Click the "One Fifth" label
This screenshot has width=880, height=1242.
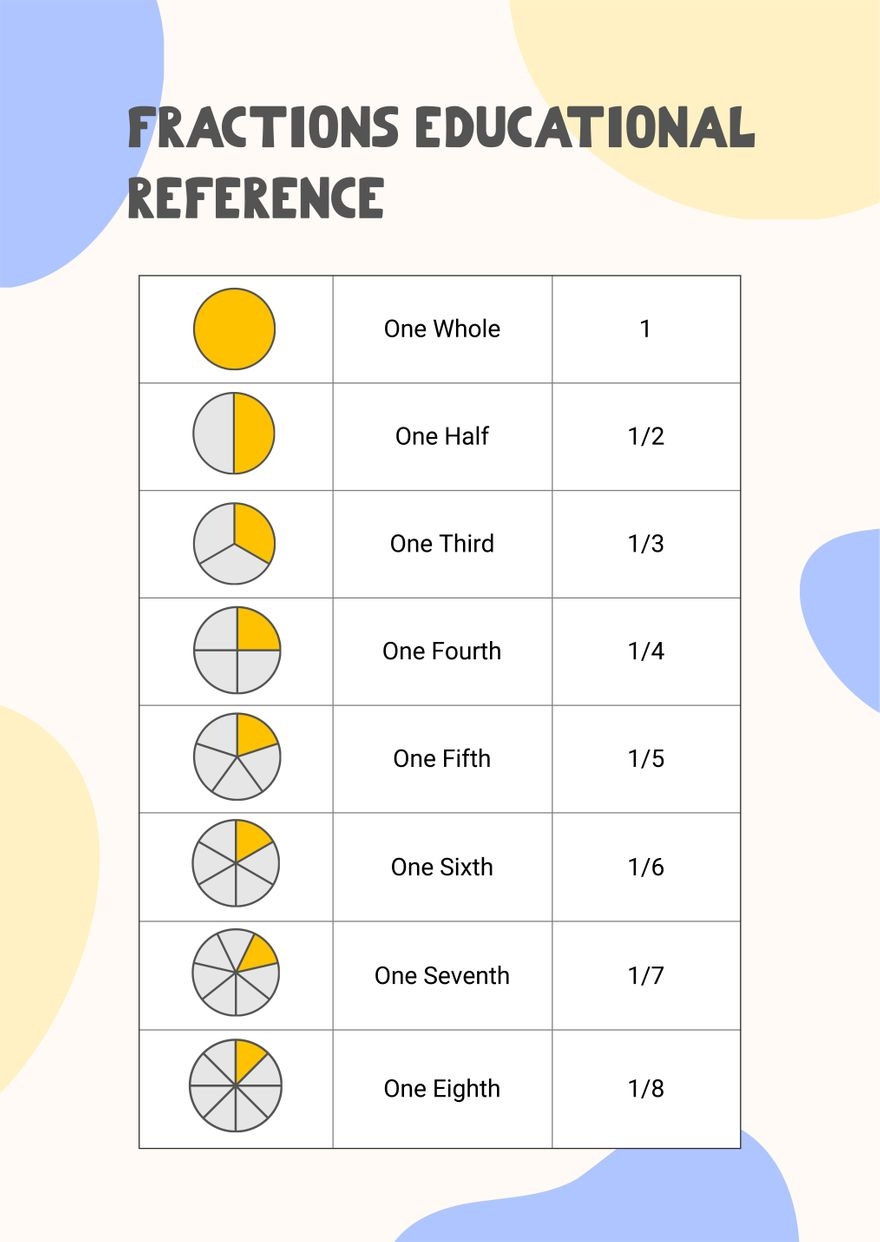pyautogui.click(x=442, y=759)
